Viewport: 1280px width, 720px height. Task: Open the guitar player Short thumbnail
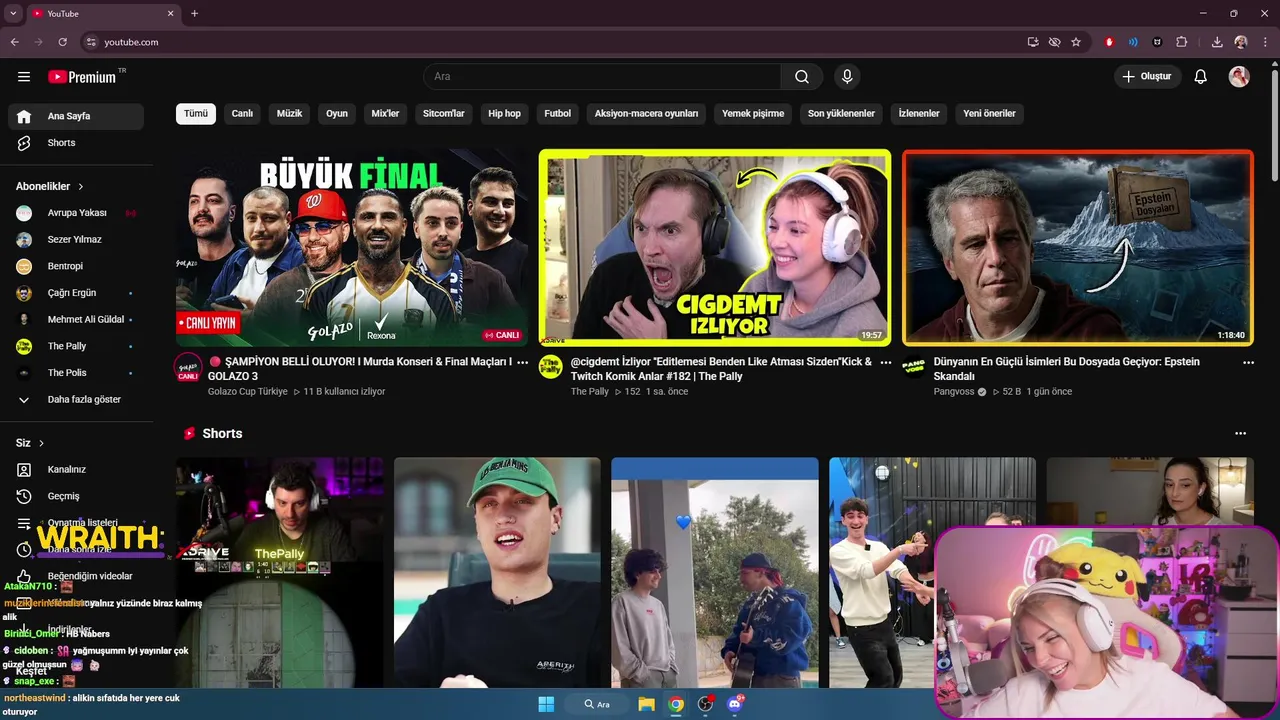click(x=715, y=573)
